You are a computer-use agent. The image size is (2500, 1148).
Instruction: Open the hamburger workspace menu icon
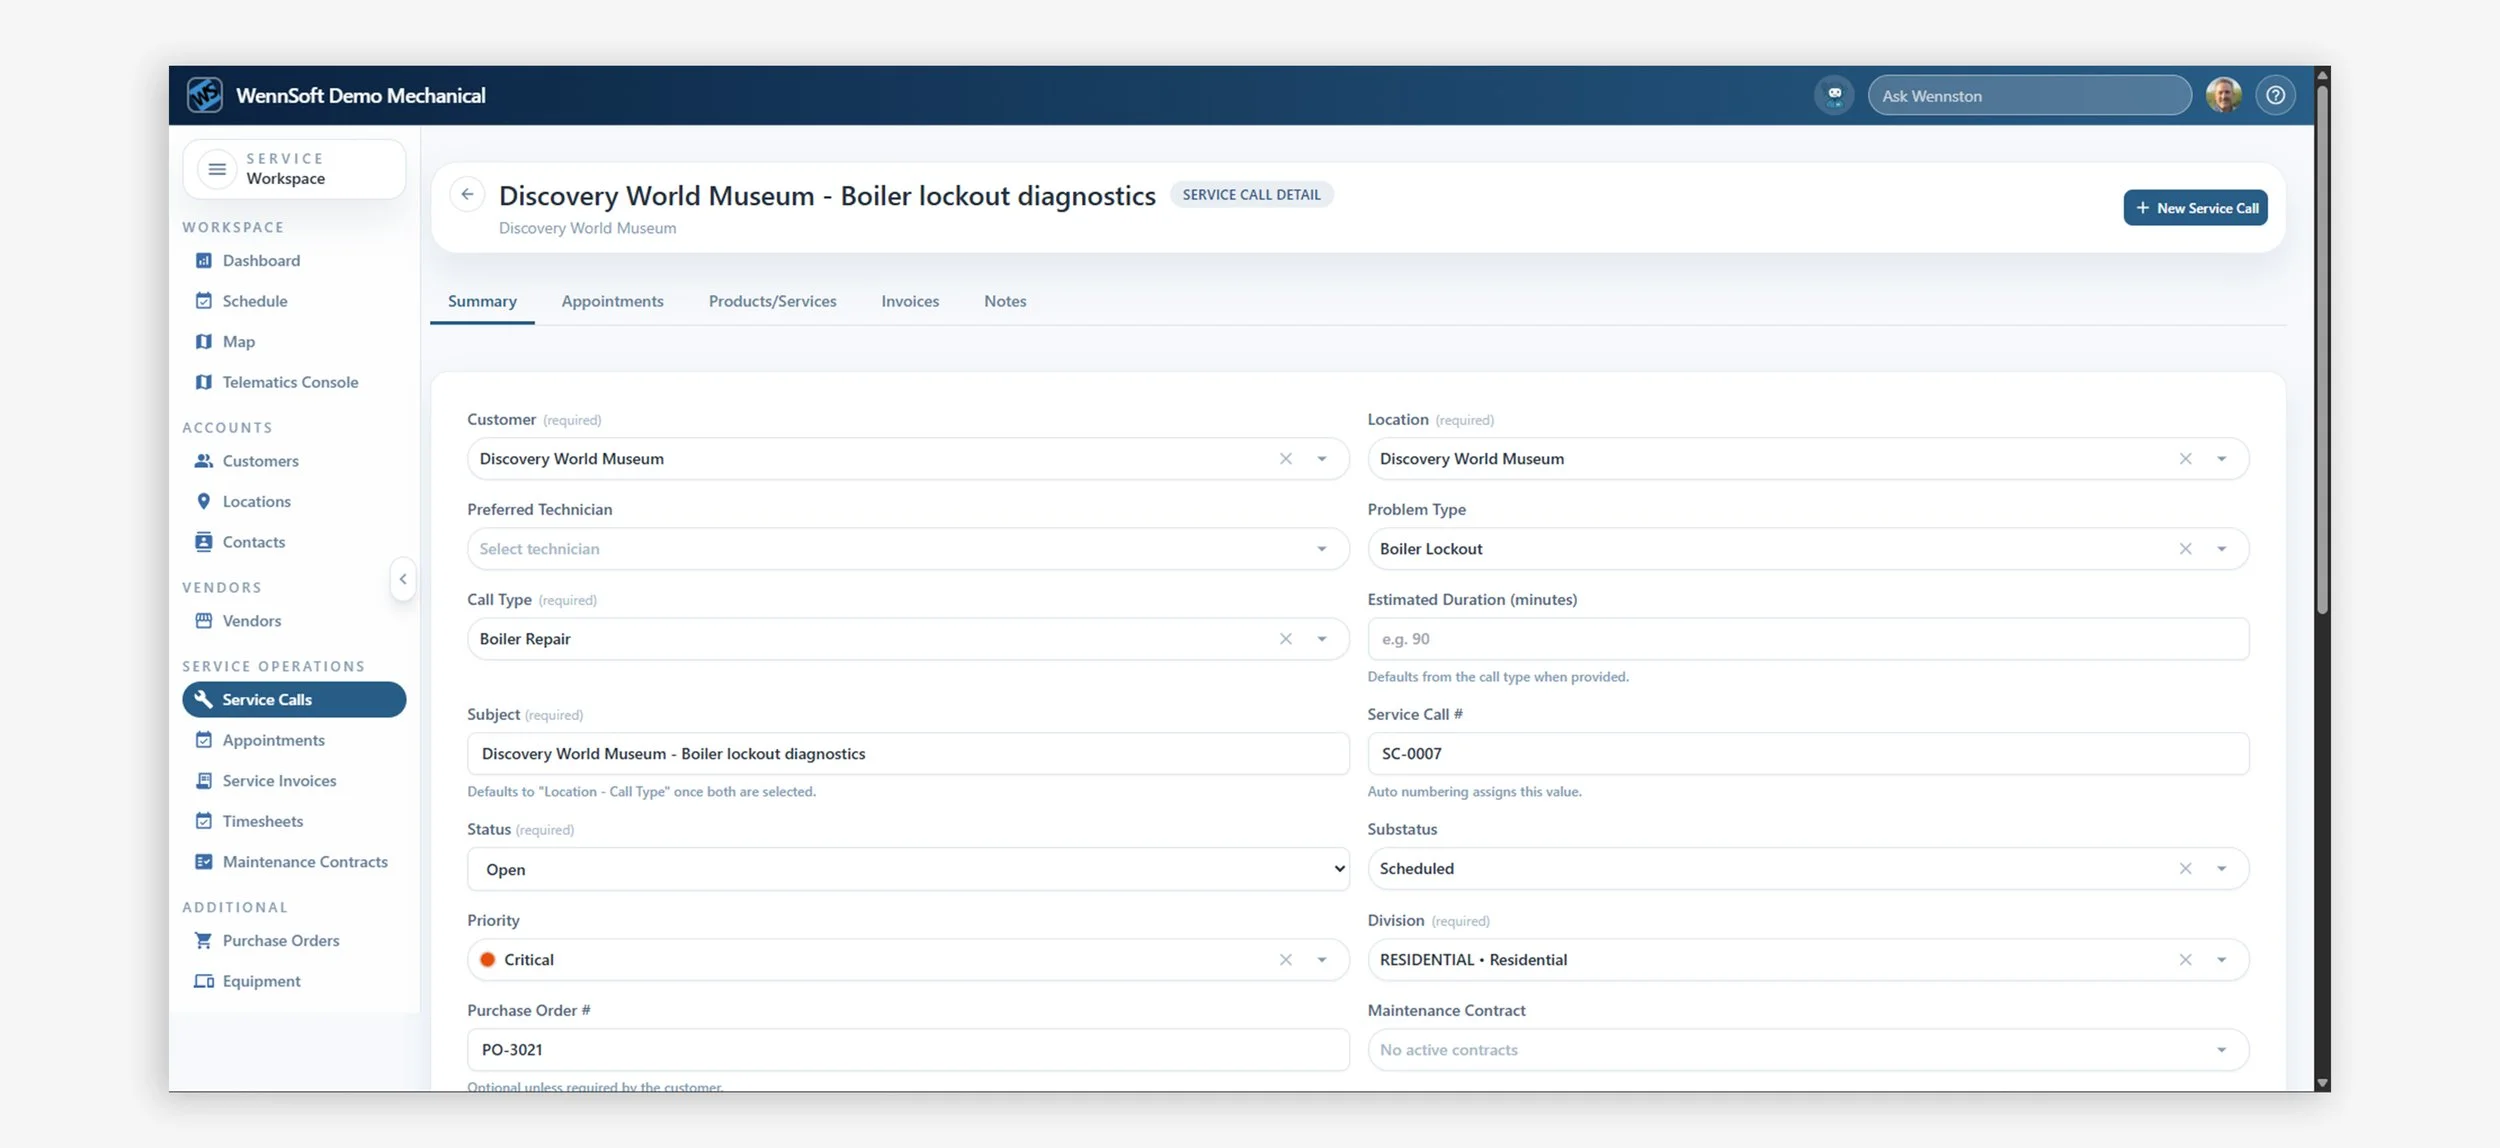[217, 169]
